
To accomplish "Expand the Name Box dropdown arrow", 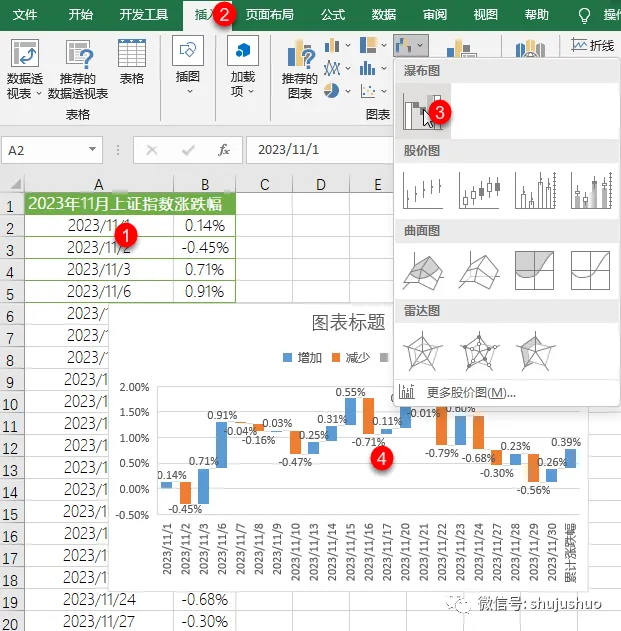I will (93, 149).
